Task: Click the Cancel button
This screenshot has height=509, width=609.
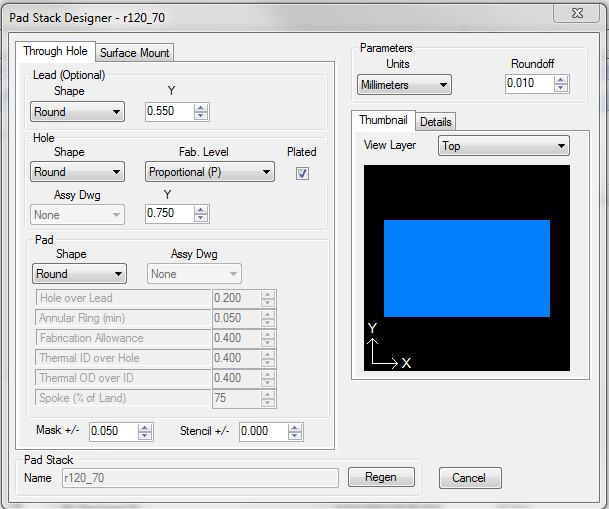Action: click(x=469, y=478)
